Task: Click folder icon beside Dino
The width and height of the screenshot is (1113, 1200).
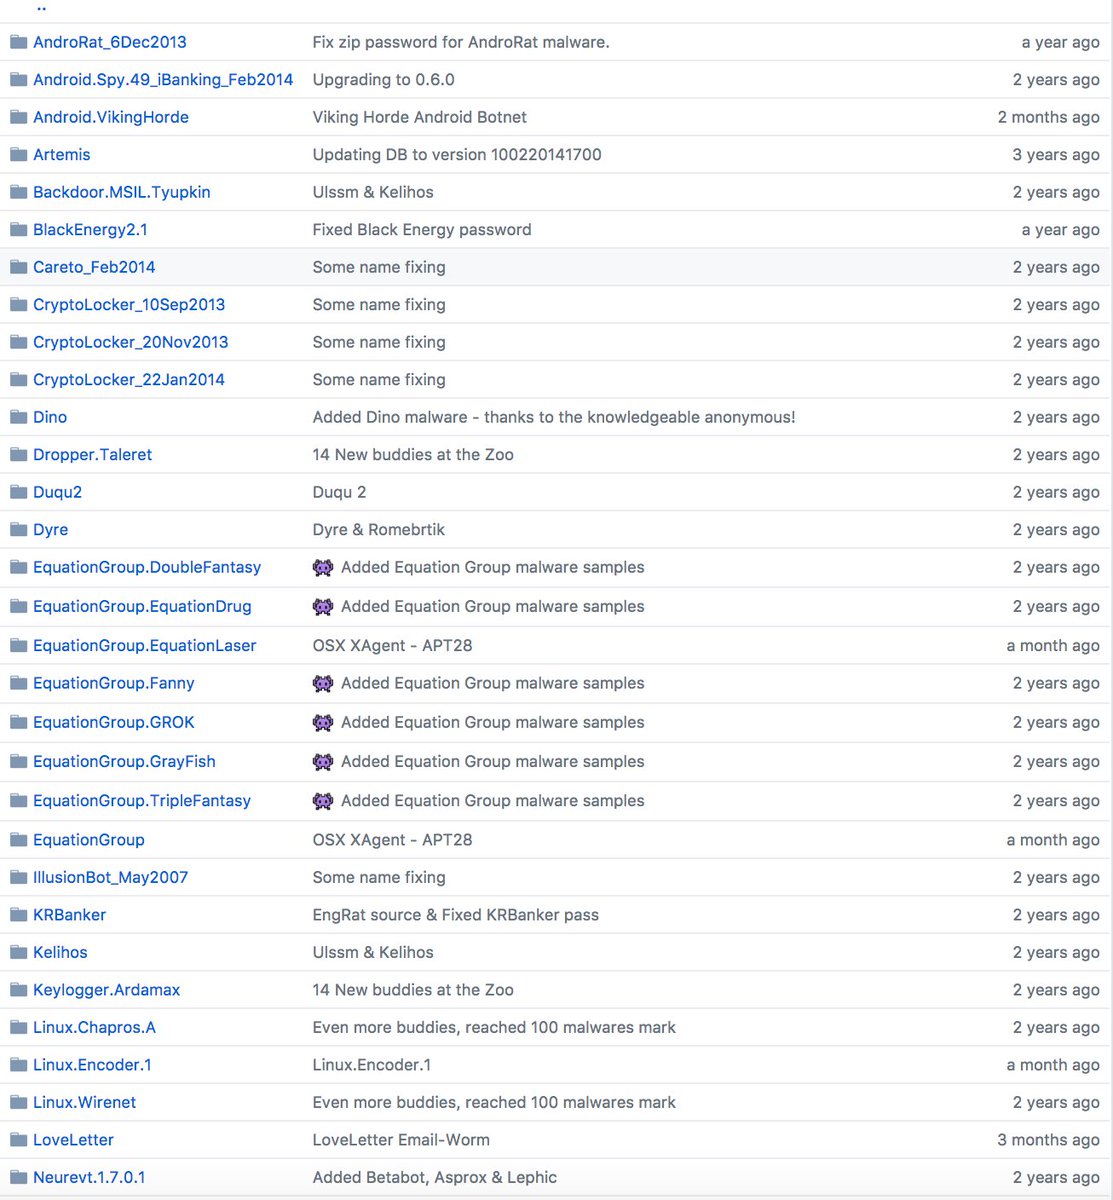Action: tap(18, 417)
